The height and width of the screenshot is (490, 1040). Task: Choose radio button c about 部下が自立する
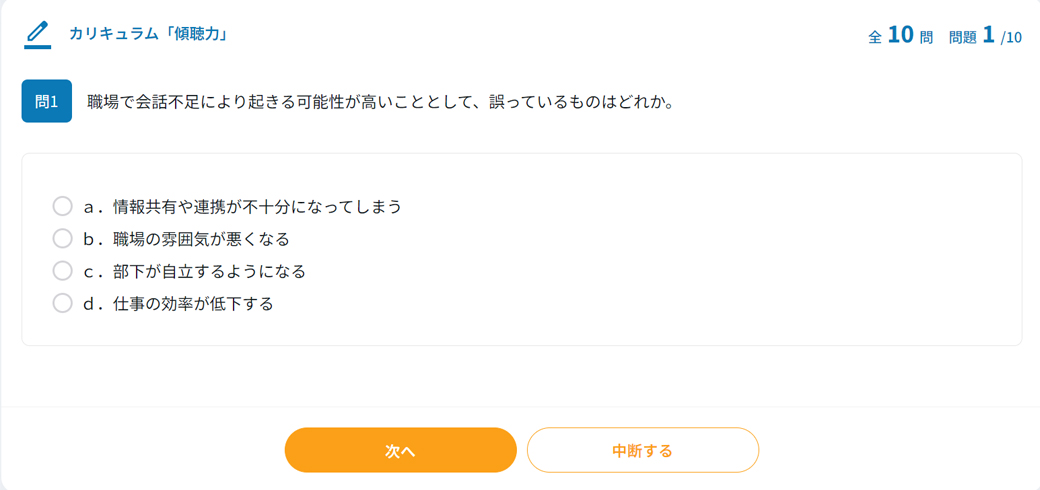coord(62,271)
